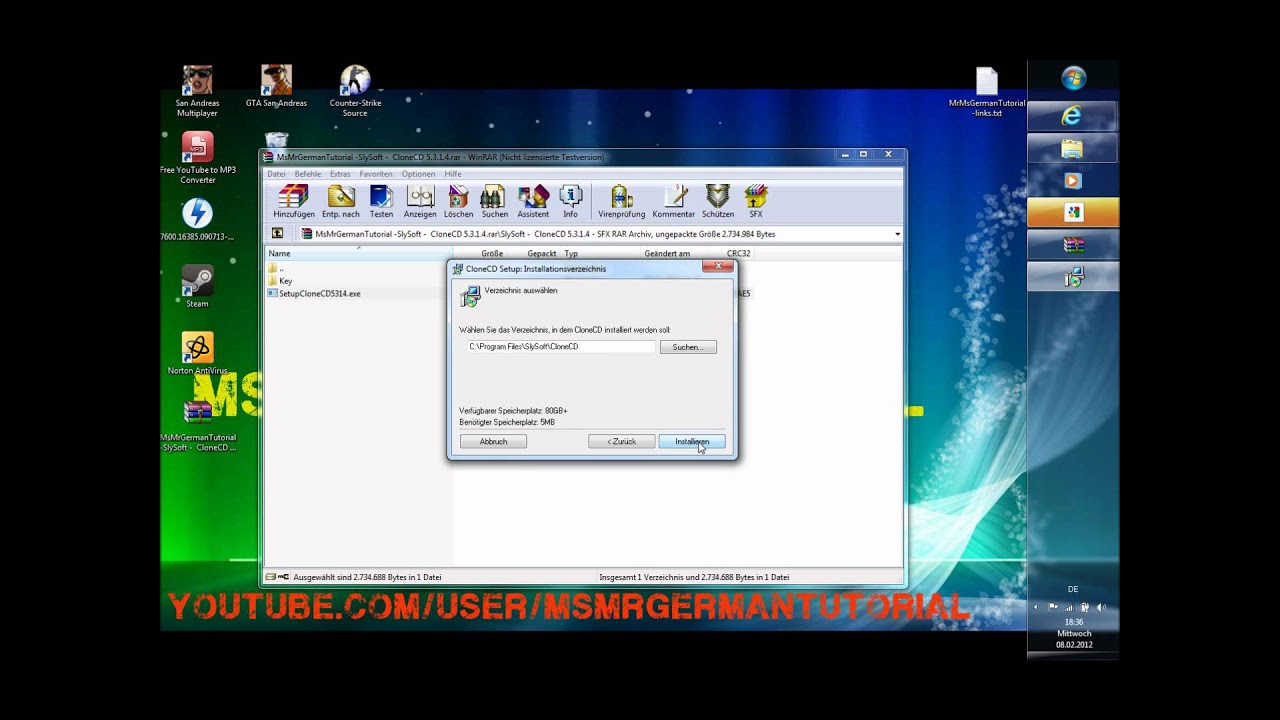
Task: Click the Kommentar toolbar icon
Action: coord(673,201)
